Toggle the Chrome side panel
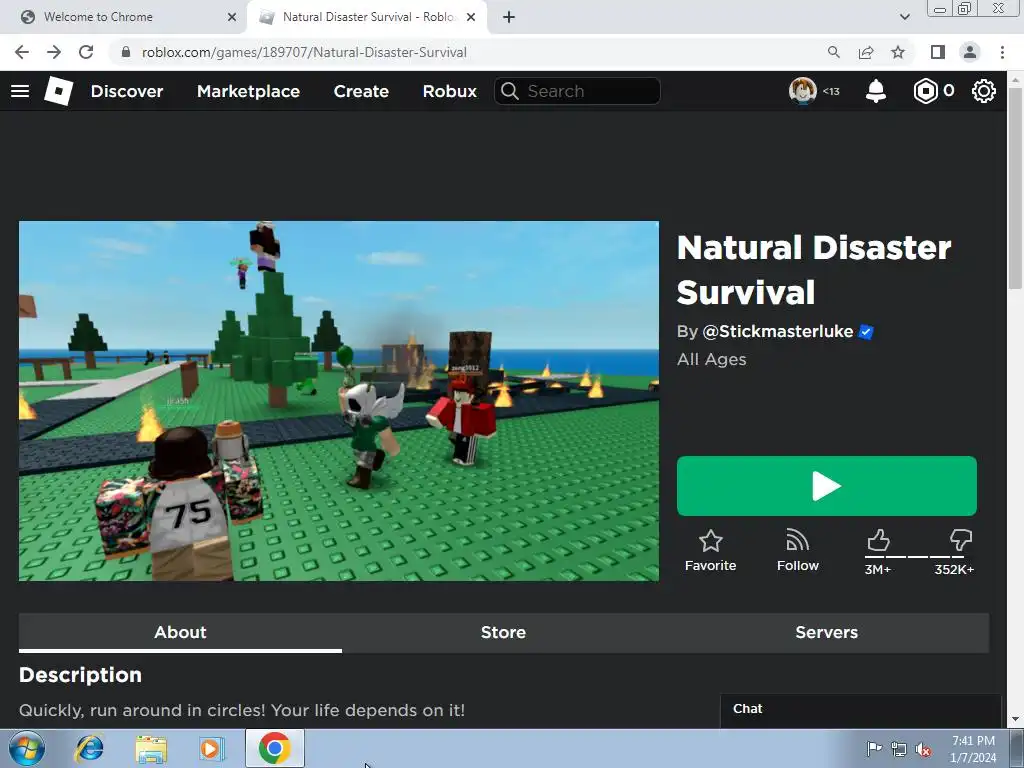The width and height of the screenshot is (1024, 768). tap(938, 52)
